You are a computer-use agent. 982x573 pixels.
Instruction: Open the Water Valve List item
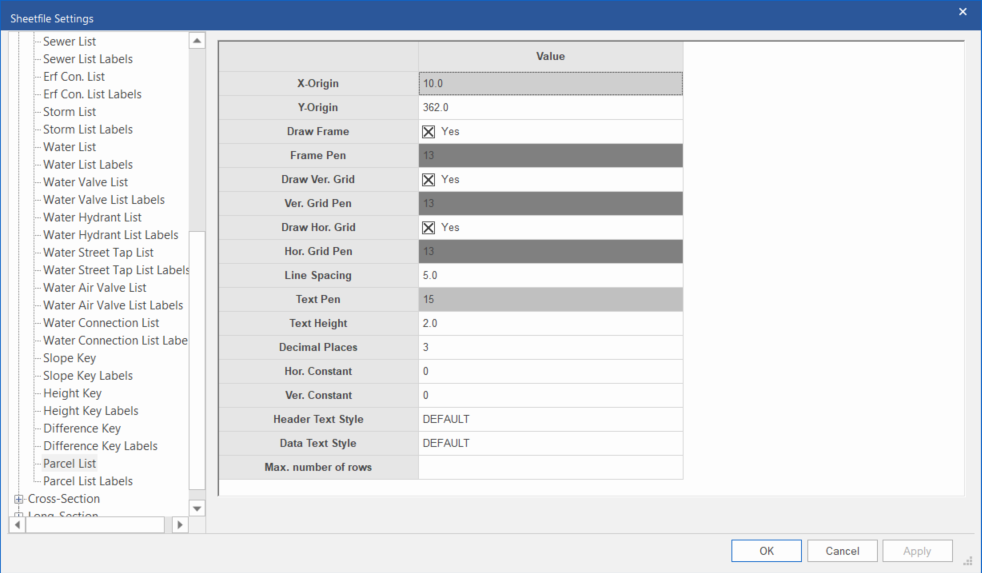point(85,182)
